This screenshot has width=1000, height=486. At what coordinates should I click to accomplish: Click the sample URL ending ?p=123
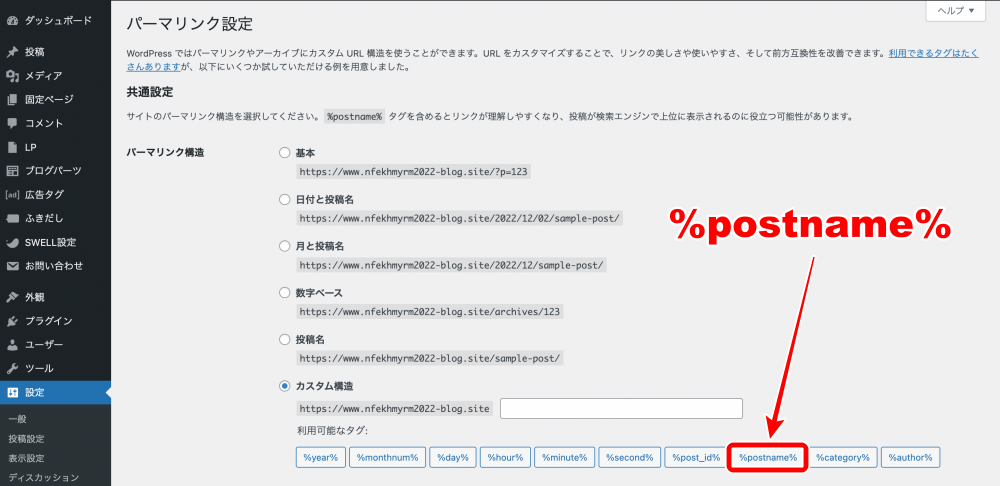[x=414, y=172]
